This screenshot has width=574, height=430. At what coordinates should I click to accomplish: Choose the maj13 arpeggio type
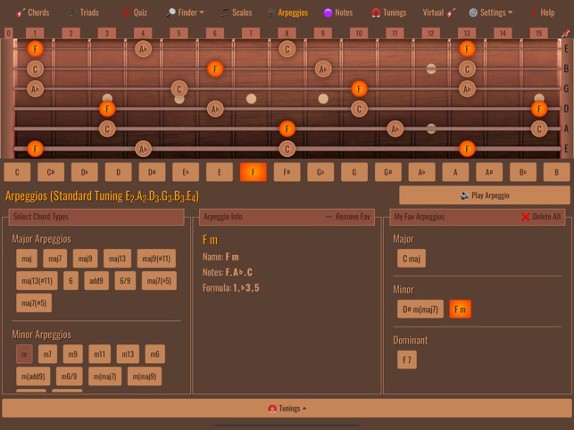(x=117, y=259)
